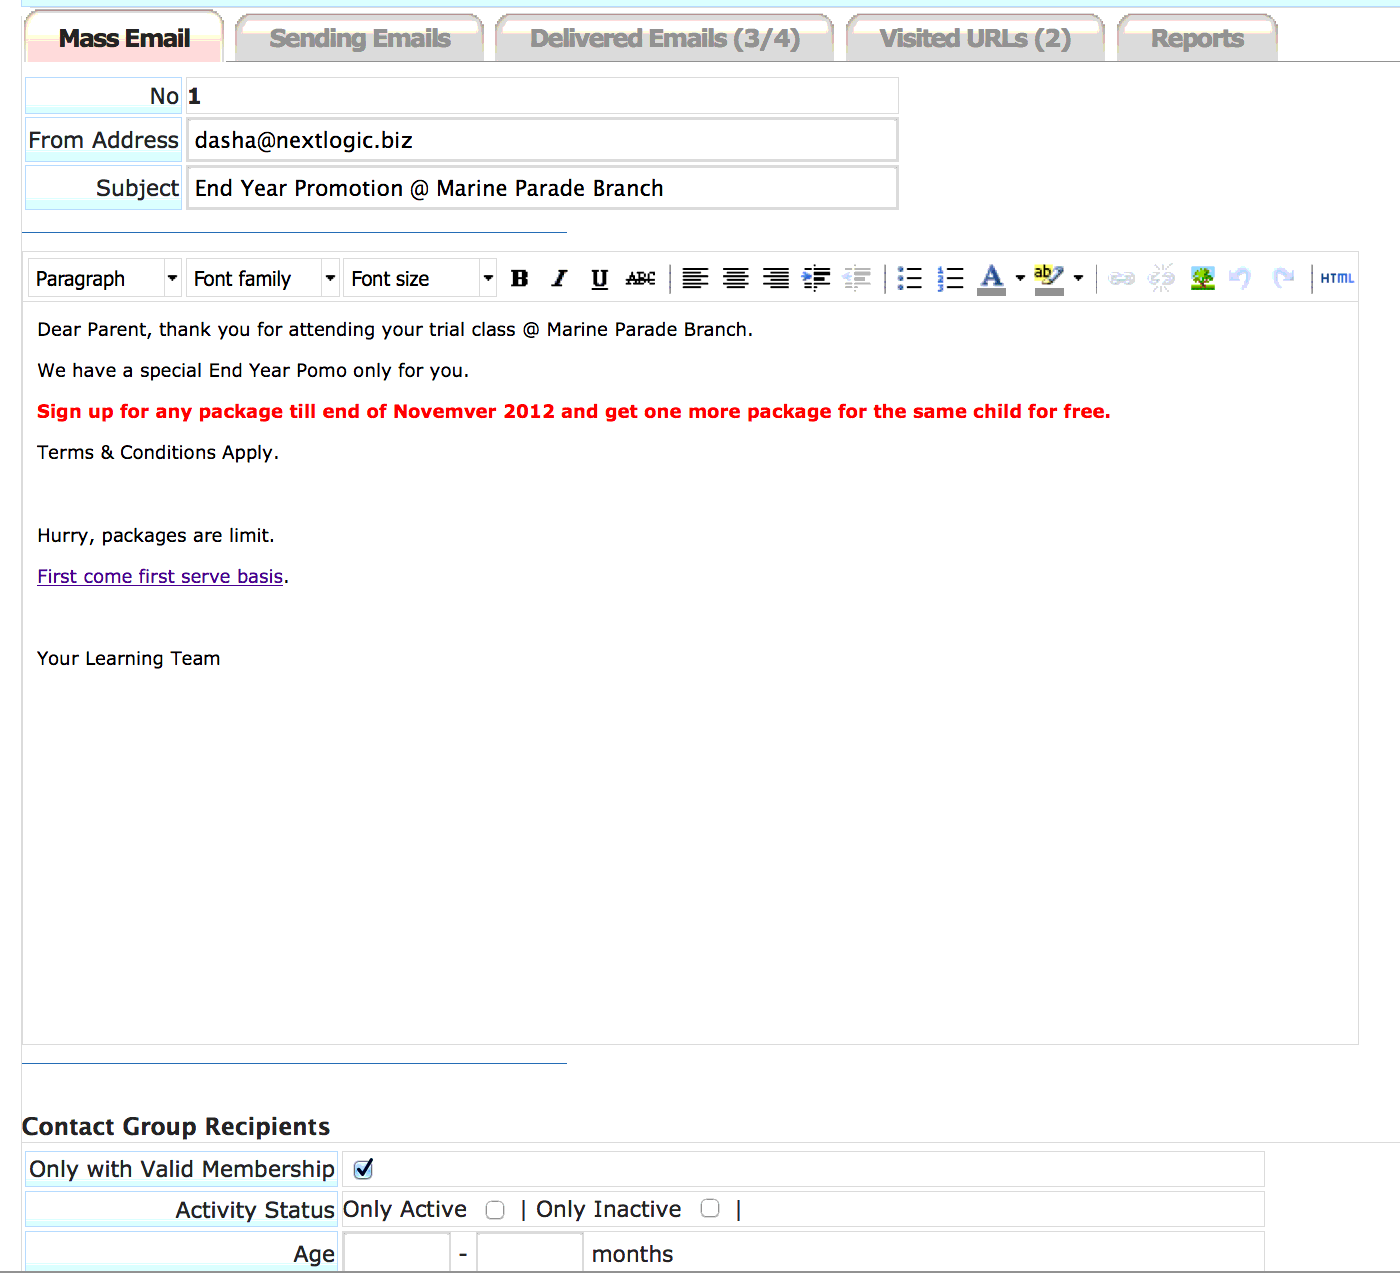This screenshot has width=1400, height=1274.
Task: Redo the last edit in the editor
Action: 1283,279
